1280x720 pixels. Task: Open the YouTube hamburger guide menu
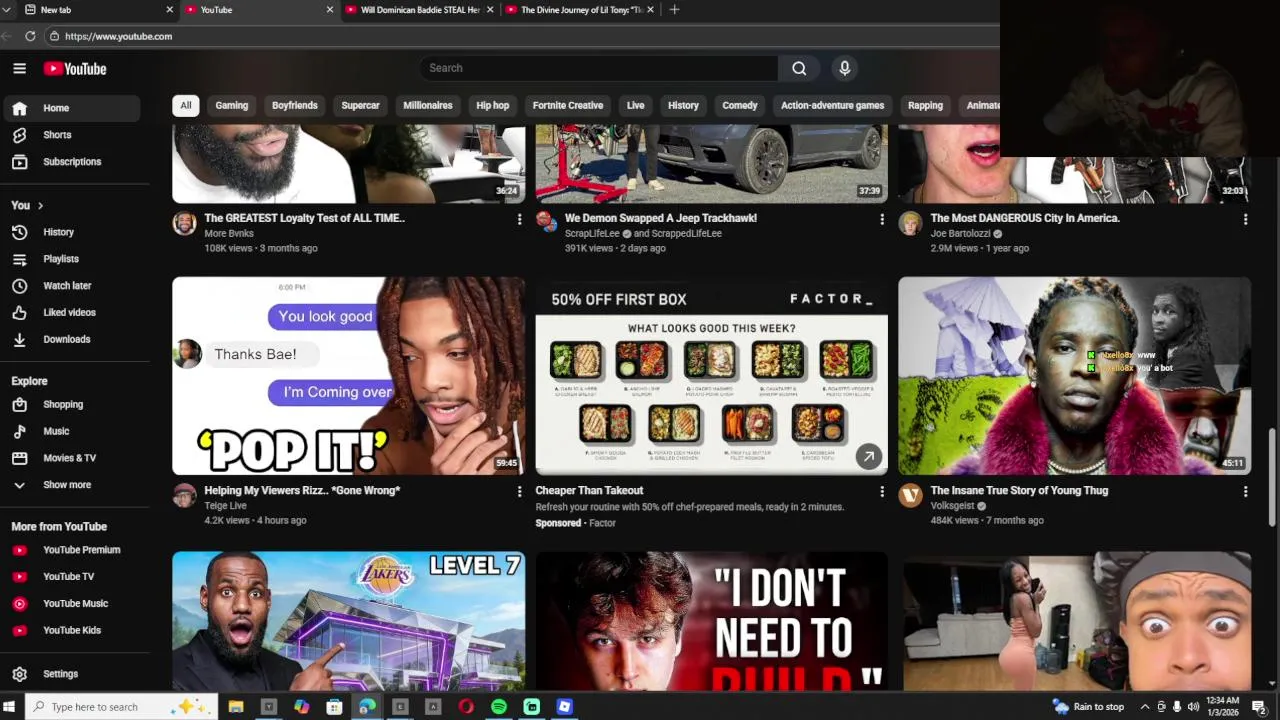(x=19, y=68)
